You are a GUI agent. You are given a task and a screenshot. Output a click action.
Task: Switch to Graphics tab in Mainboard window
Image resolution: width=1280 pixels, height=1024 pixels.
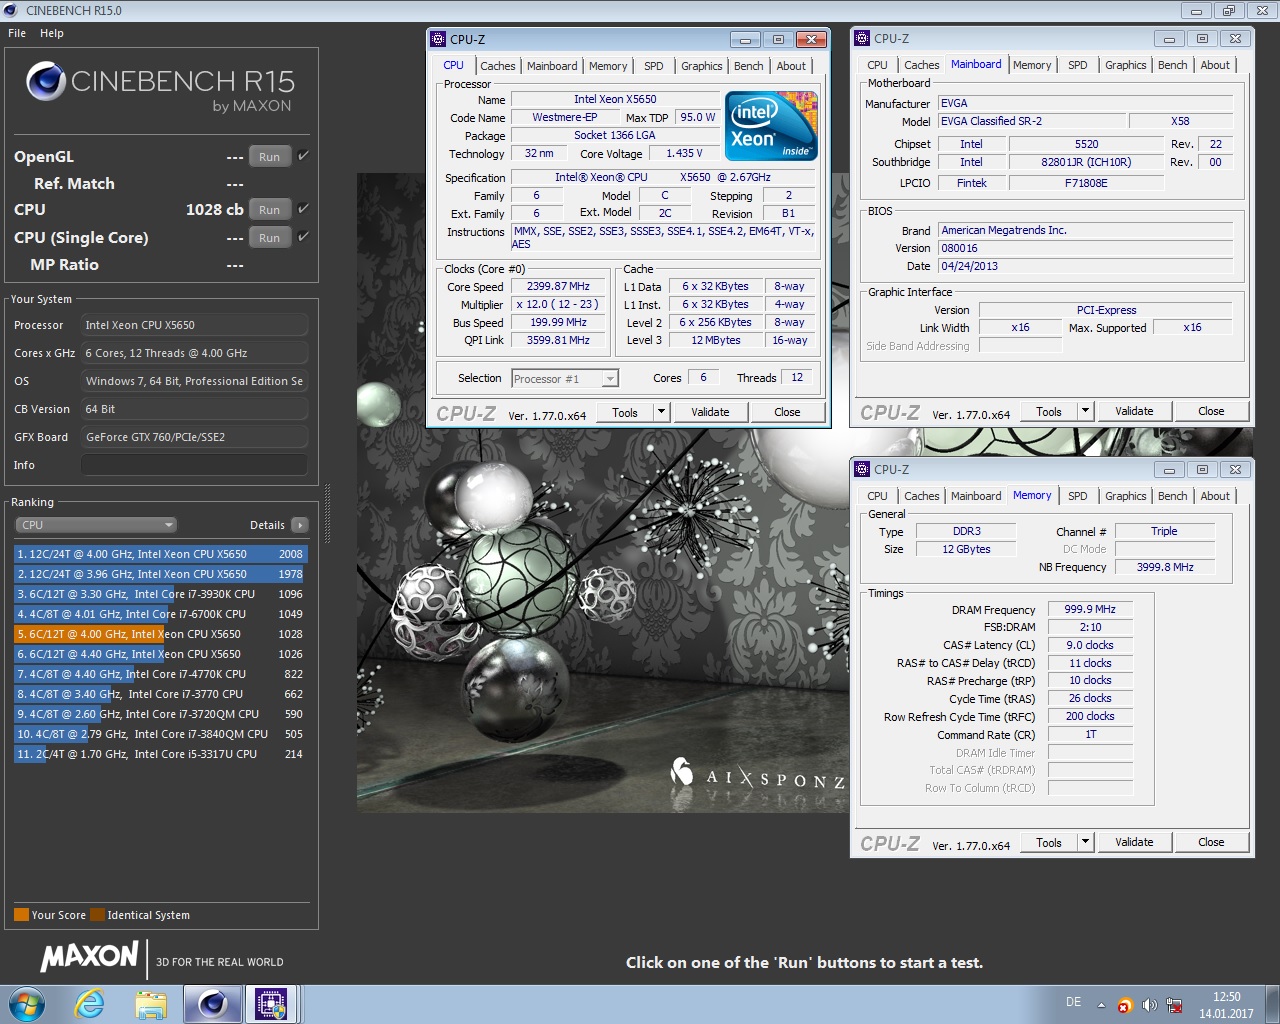(1125, 65)
